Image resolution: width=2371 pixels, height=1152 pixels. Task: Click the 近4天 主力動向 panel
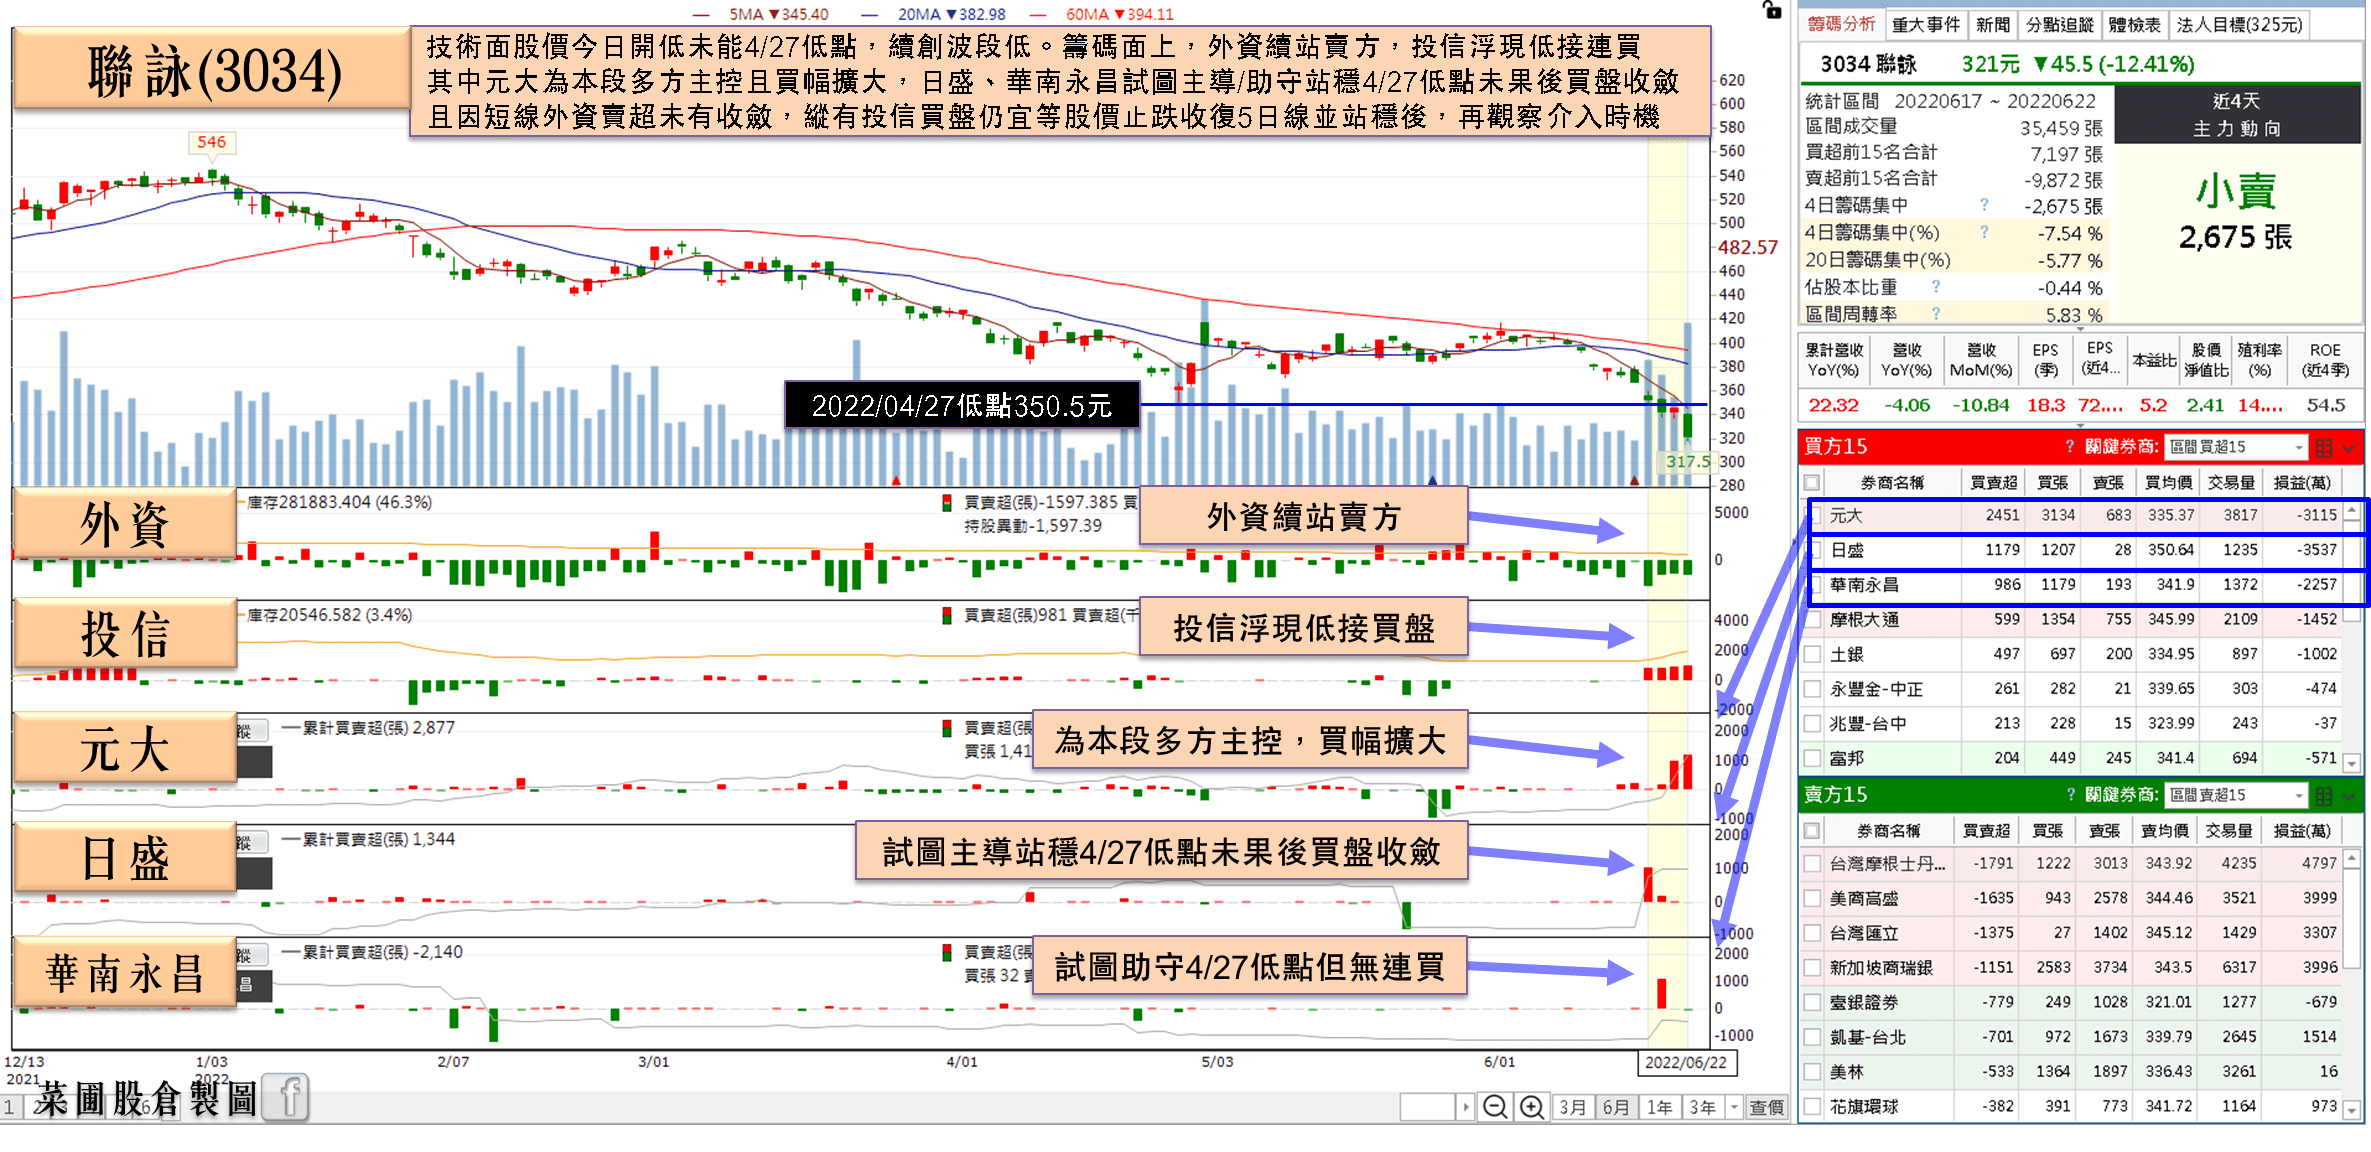(x=2237, y=115)
